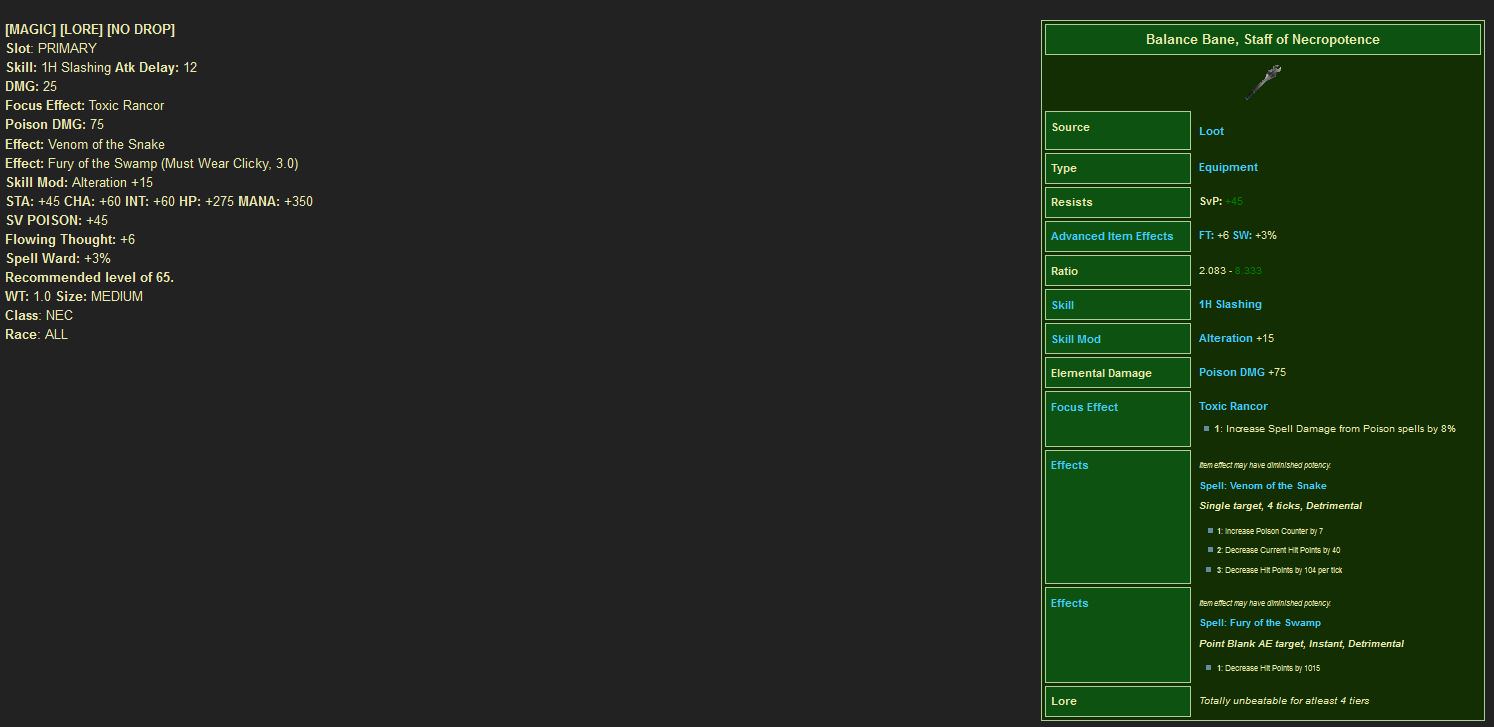Click the Effects label beside Venom of the Snake
The width and height of the screenshot is (1494, 727).
pos(1069,465)
